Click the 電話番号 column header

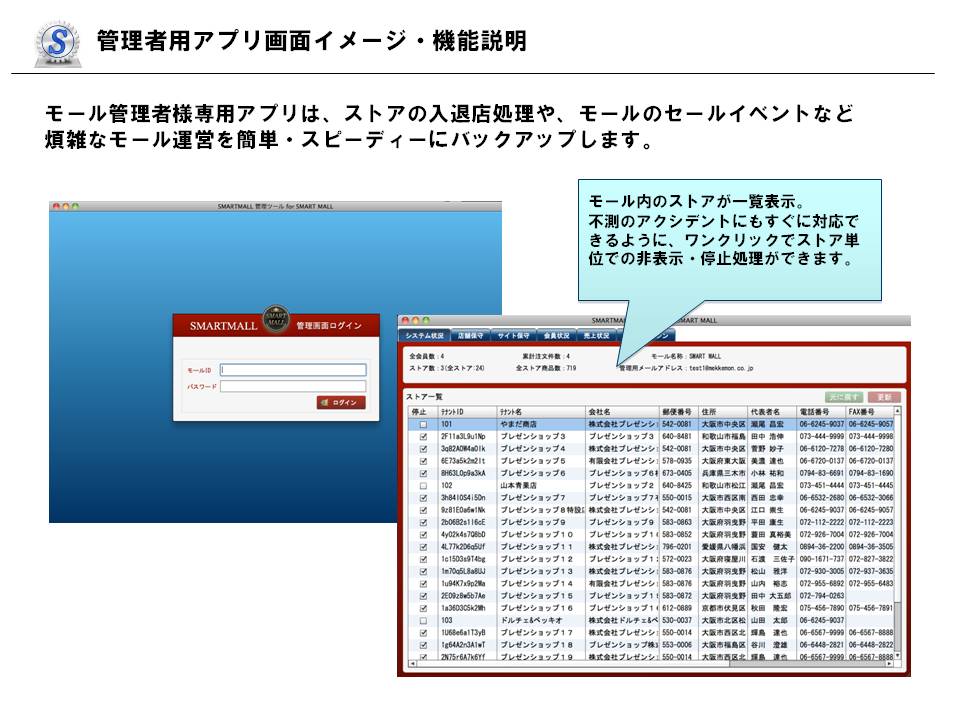click(x=821, y=412)
